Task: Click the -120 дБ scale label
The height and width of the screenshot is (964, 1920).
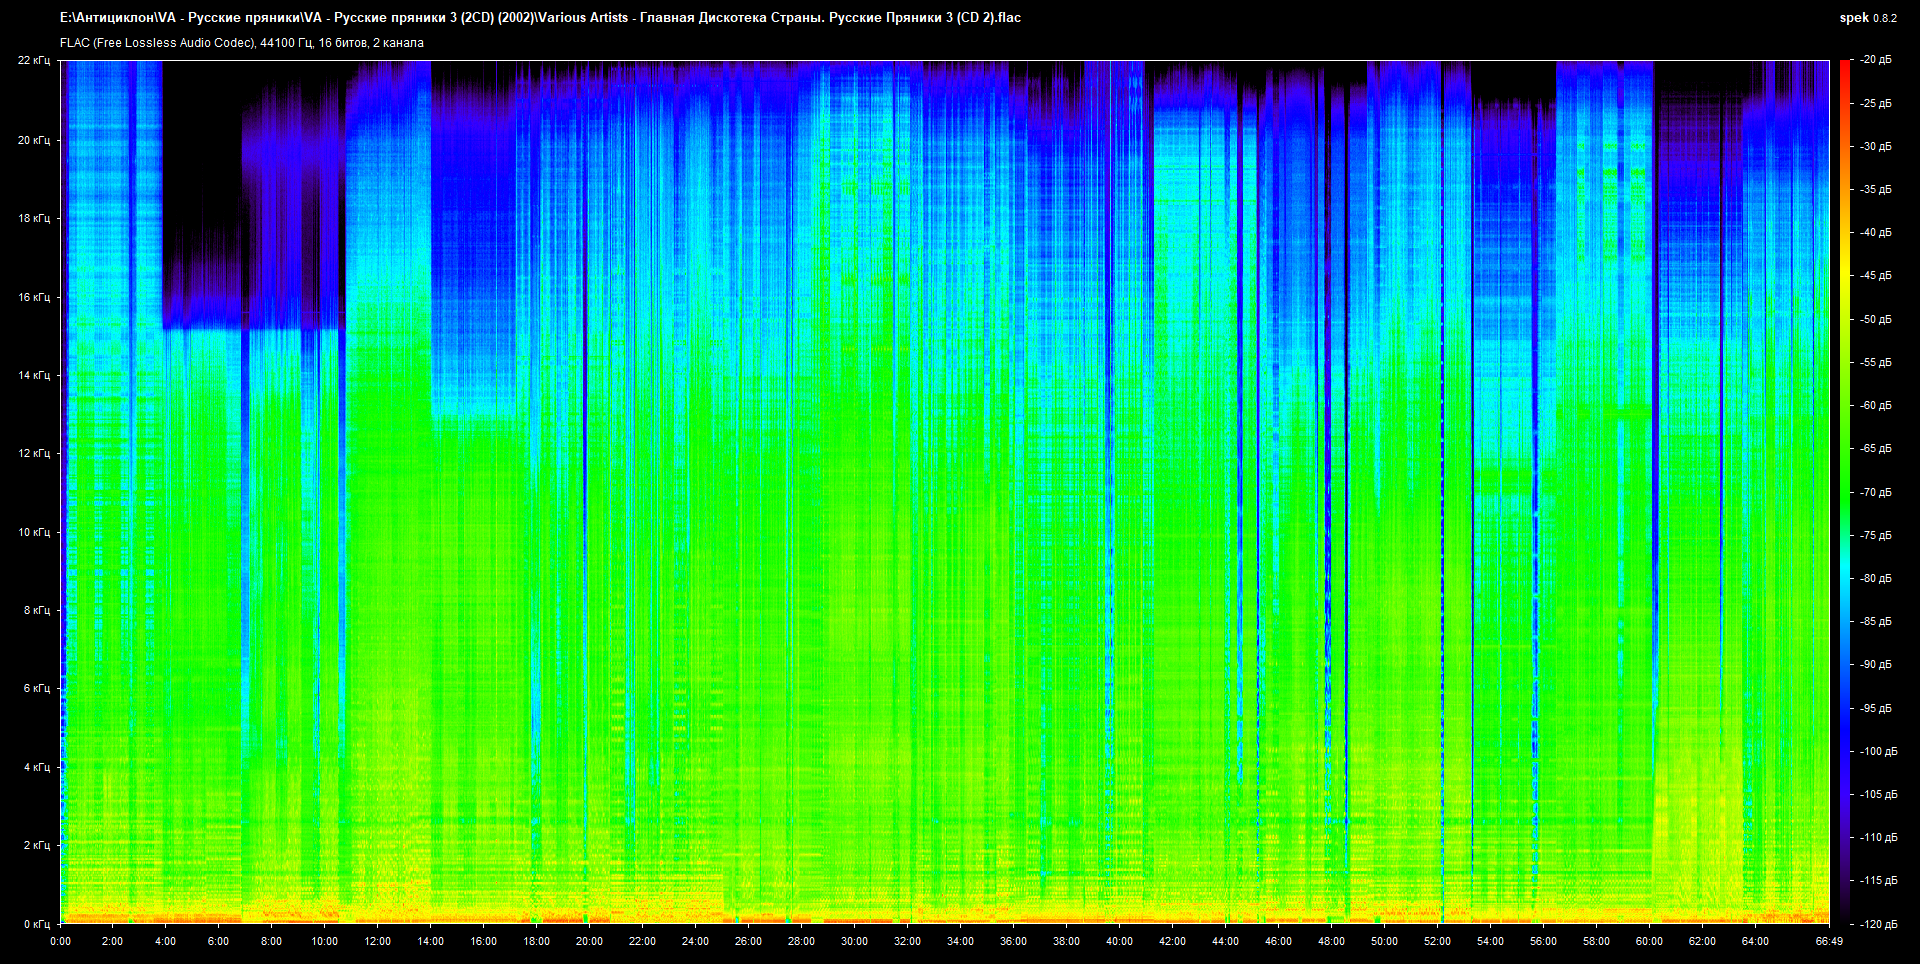Action: [1878, 924]
